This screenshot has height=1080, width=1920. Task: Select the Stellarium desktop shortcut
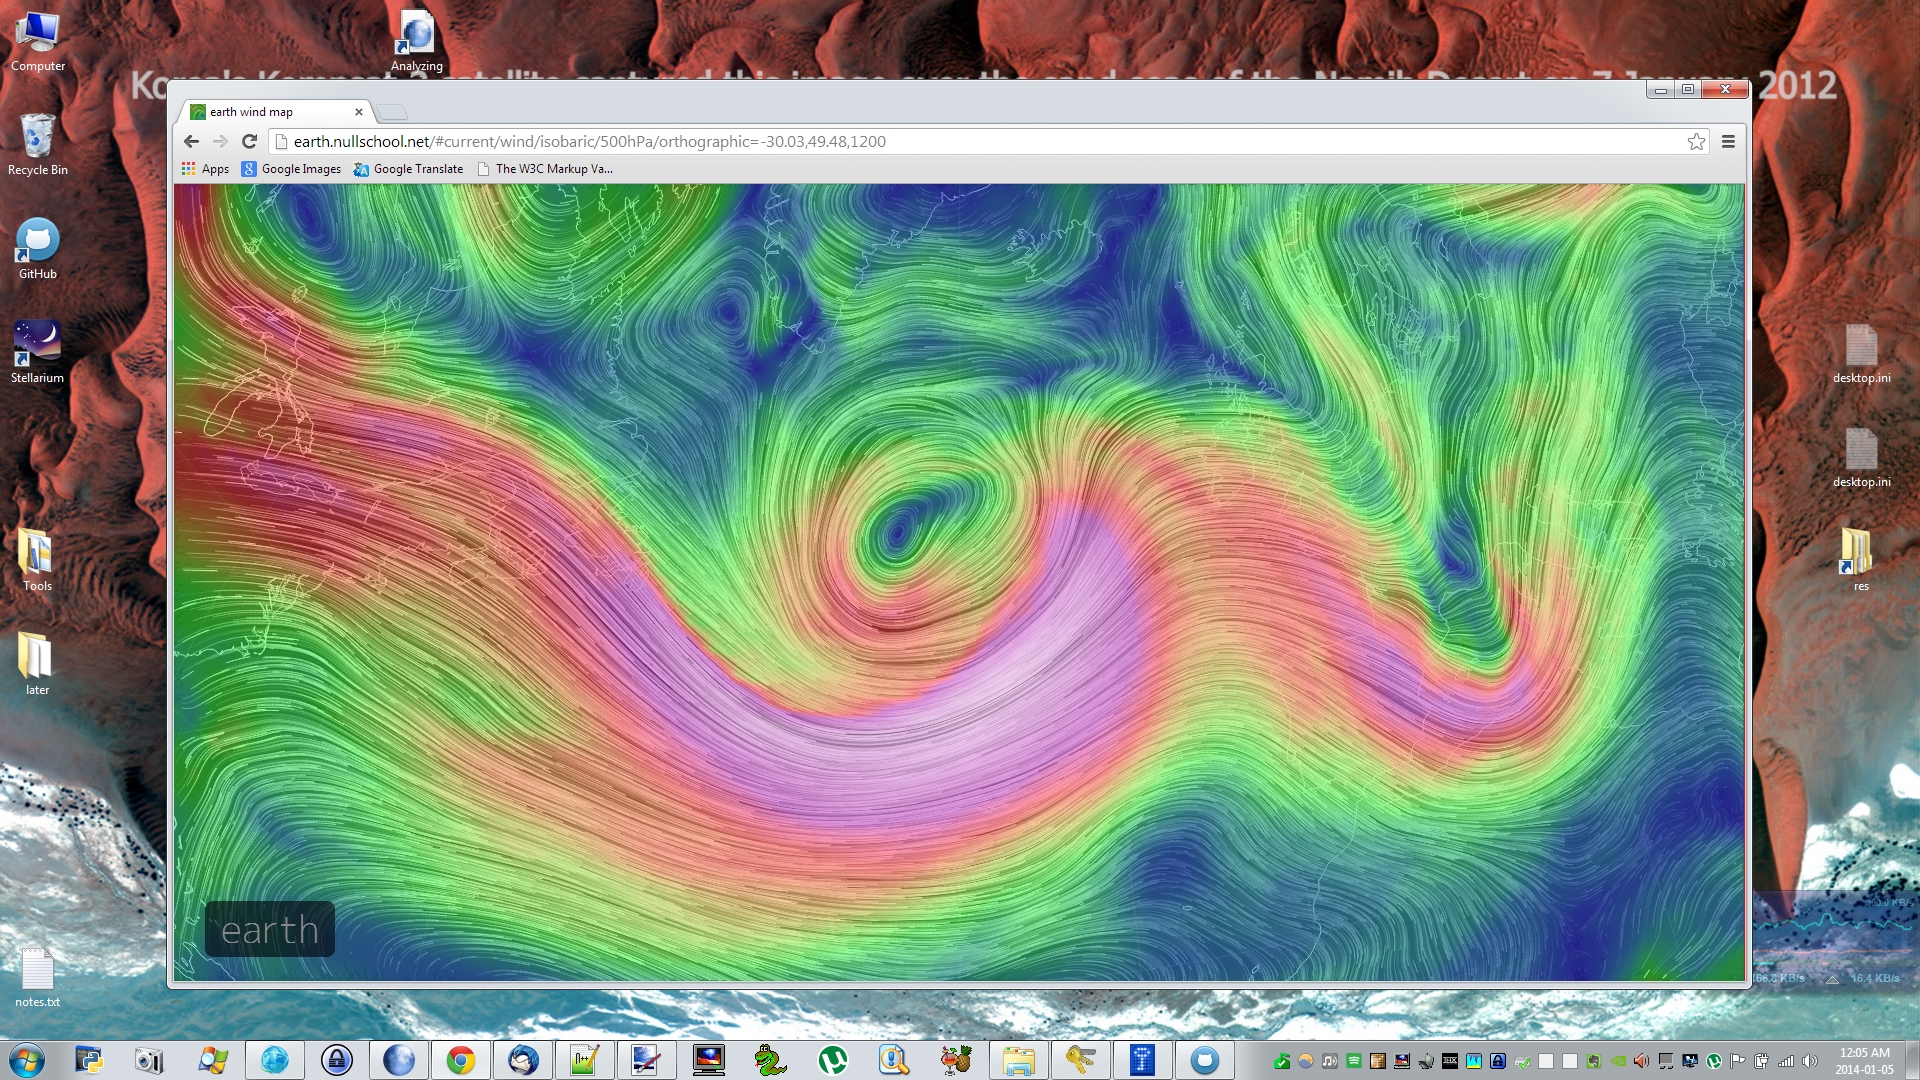[38, 353]
